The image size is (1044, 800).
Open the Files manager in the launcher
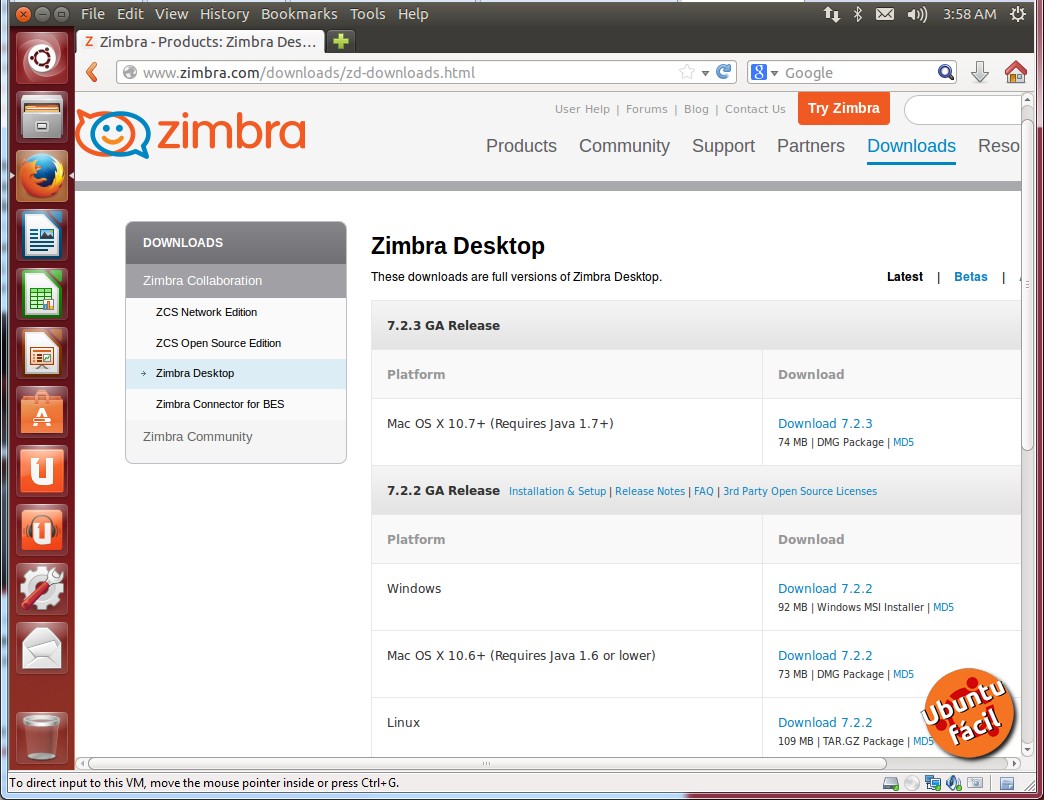pos(42,117)
